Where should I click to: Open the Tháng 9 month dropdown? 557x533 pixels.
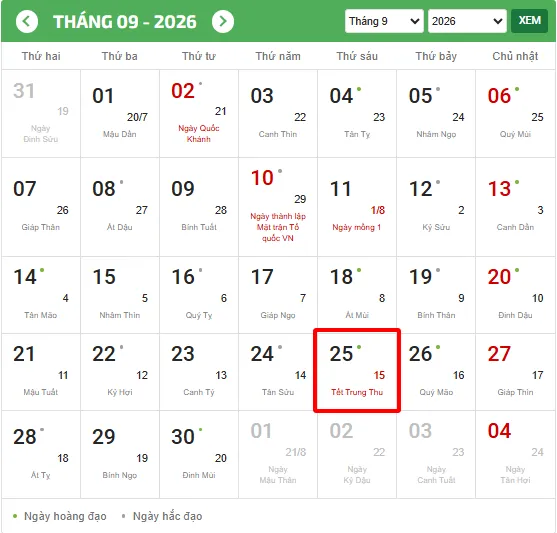click(x=384, y=21)
